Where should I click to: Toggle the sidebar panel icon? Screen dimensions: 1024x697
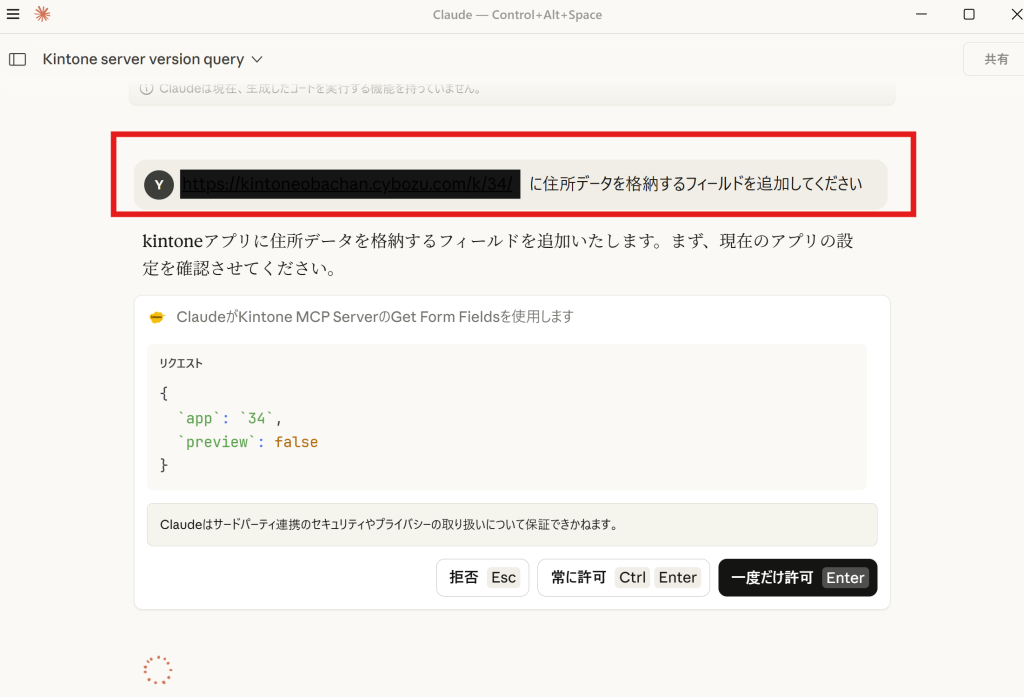tap(18, 59)
